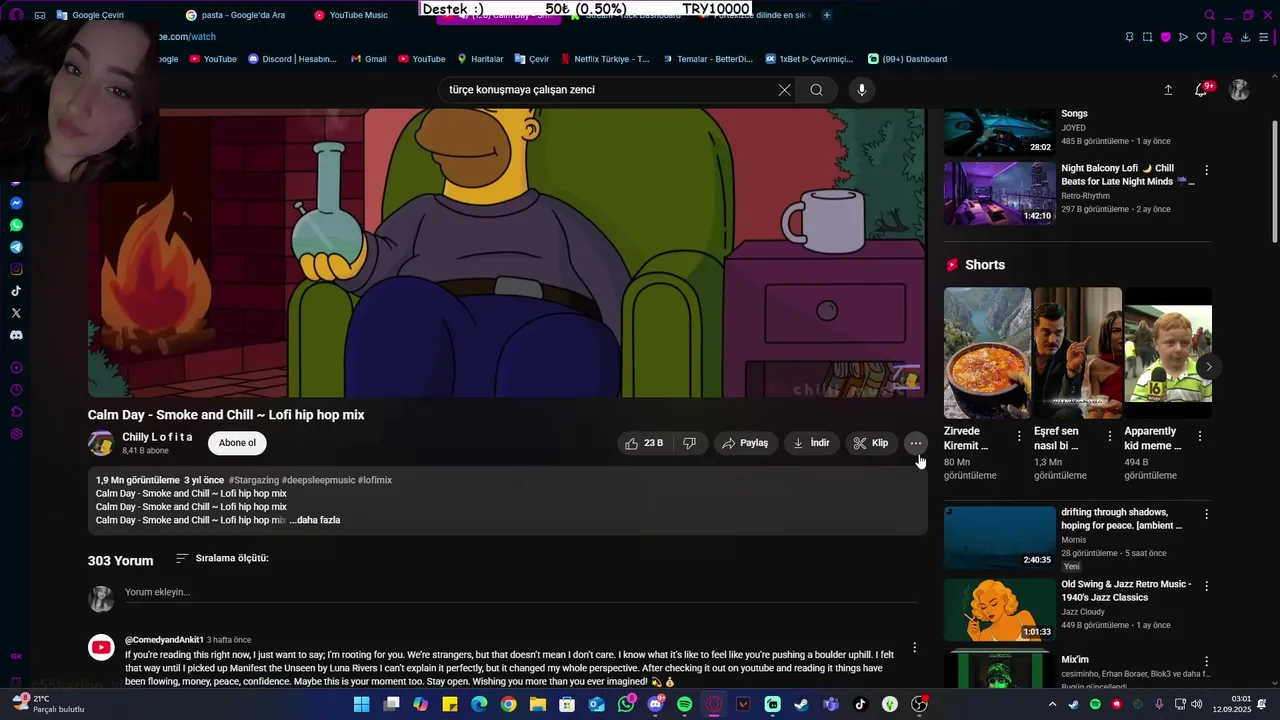Open TikTok in the Opera sidebar

click(x=16, y=291)
